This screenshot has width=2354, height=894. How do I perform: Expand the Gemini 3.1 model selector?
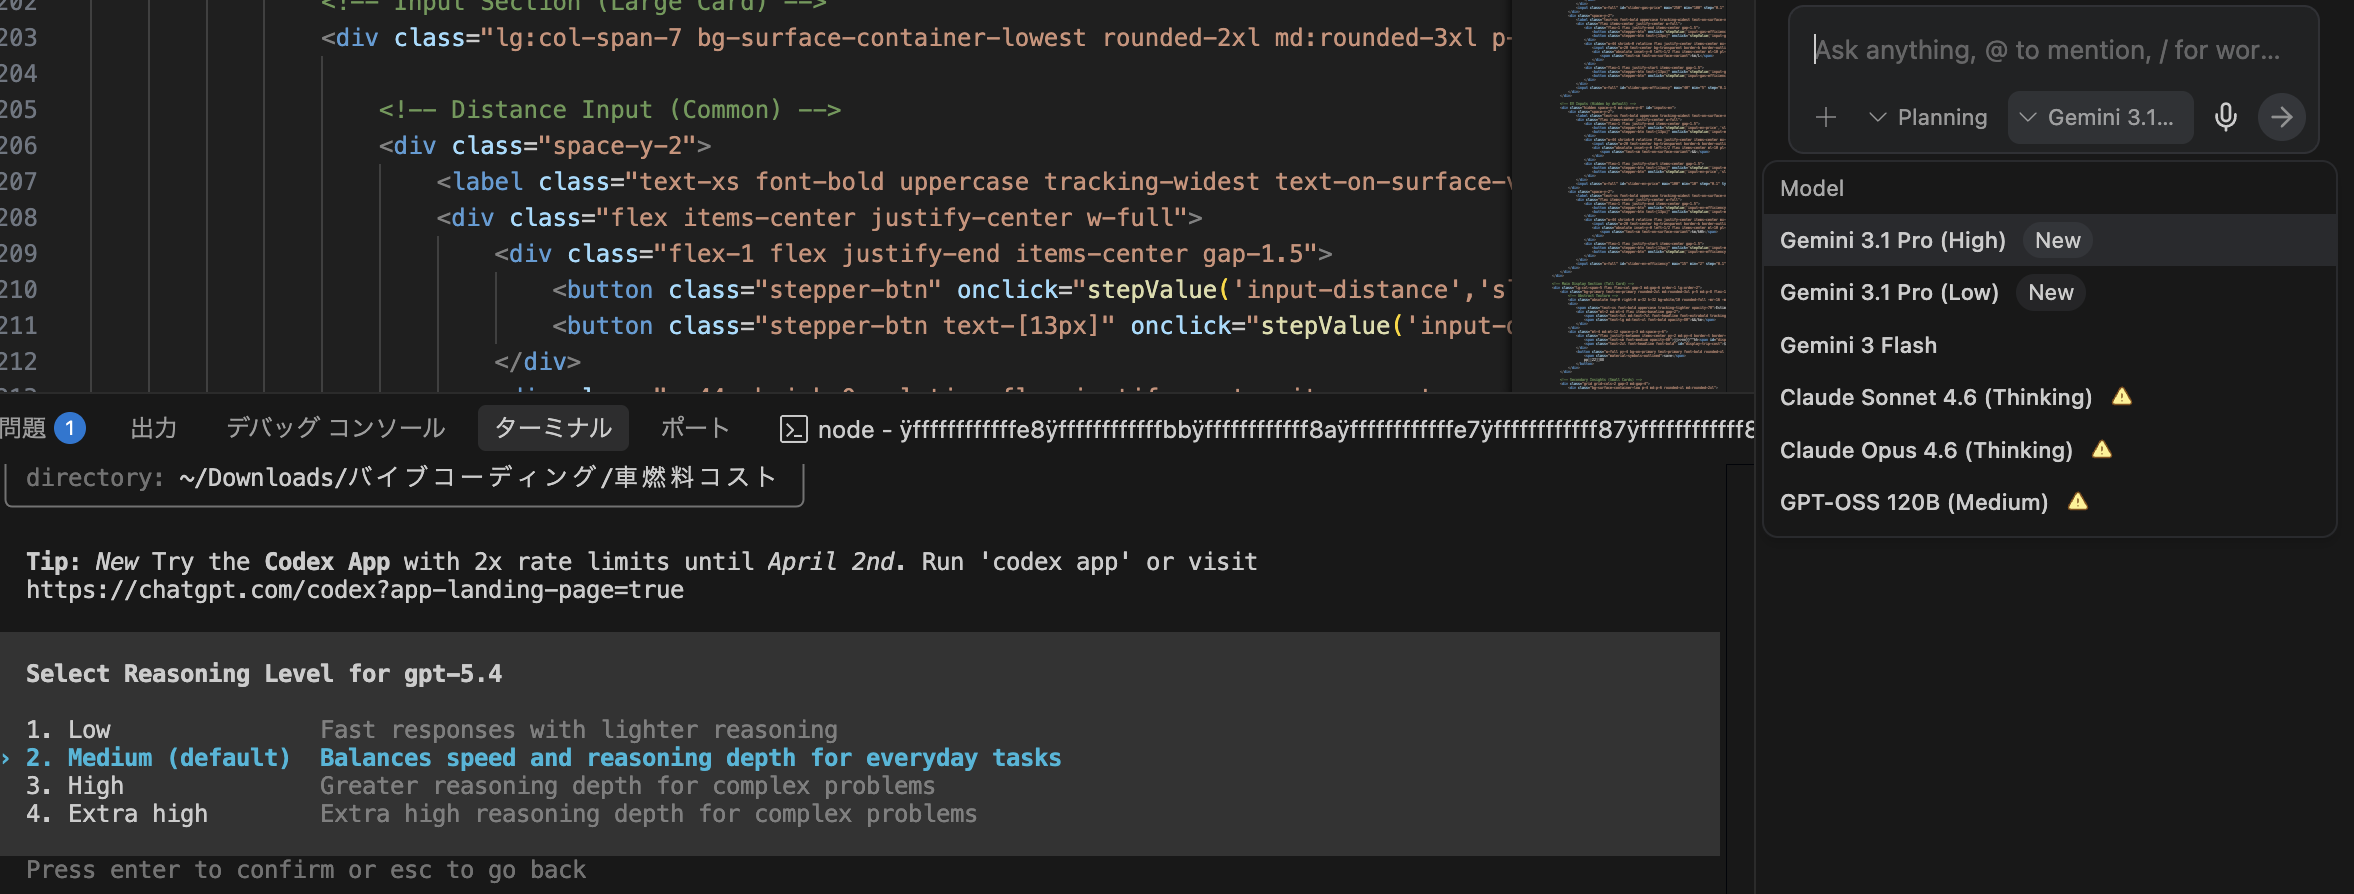pyautogui.click(x=2098, y=117)
